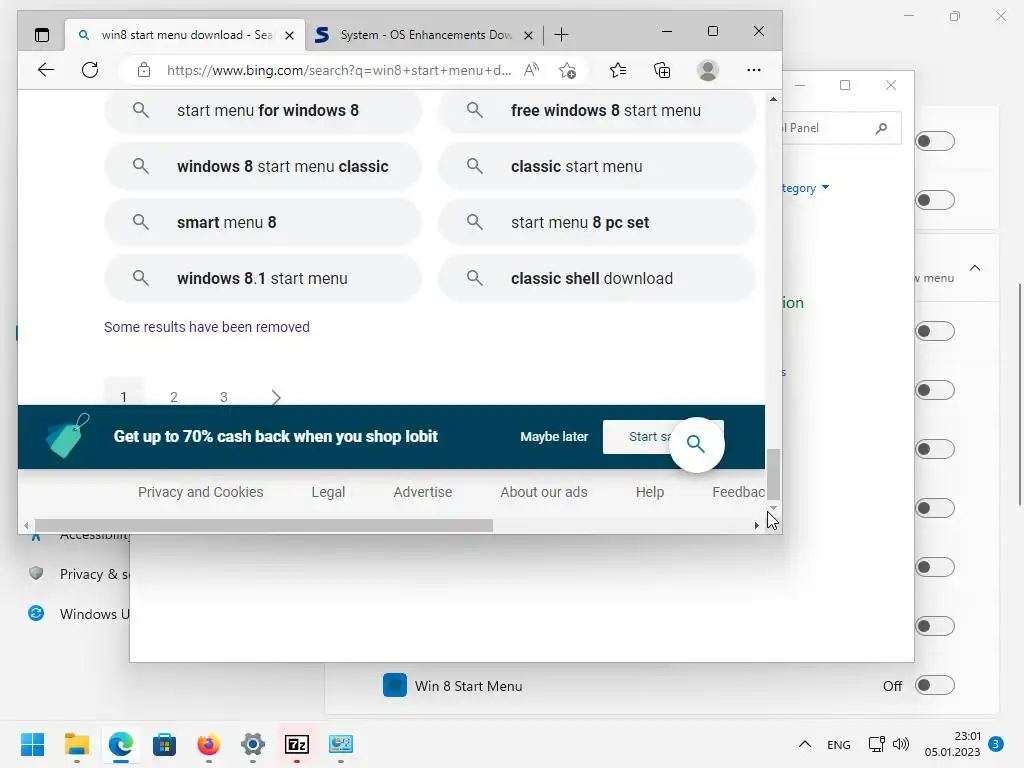
Task: Open the Favorites list icon
Action: coord(618,70)
